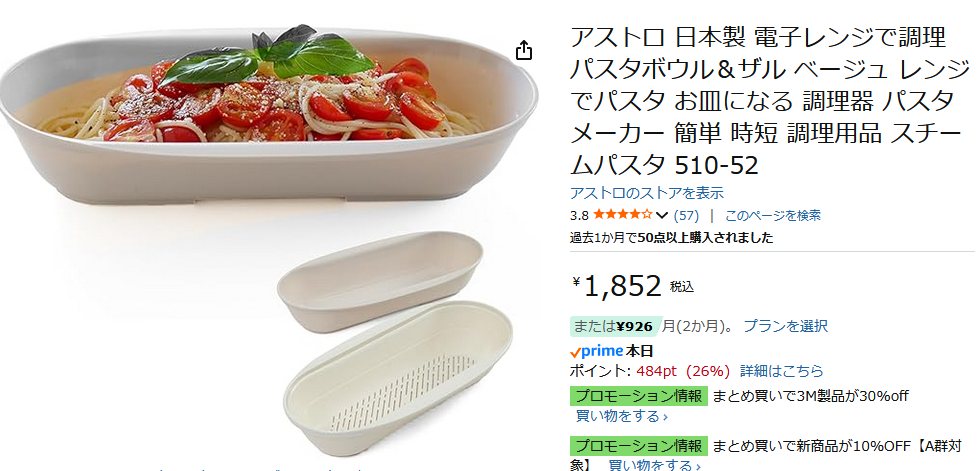Click the 3.8 rating number
The width and height of the screenshot is (980, 471).
[579, 215]
